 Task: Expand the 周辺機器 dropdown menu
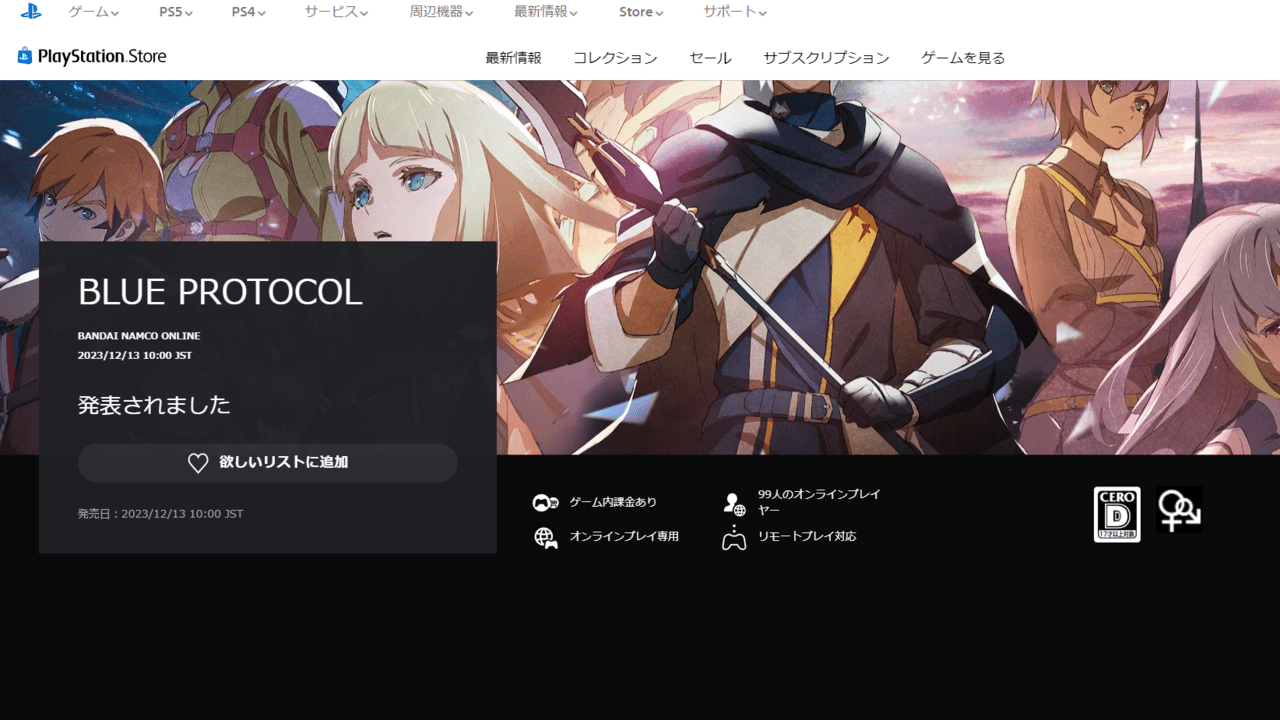pos(441,12)
